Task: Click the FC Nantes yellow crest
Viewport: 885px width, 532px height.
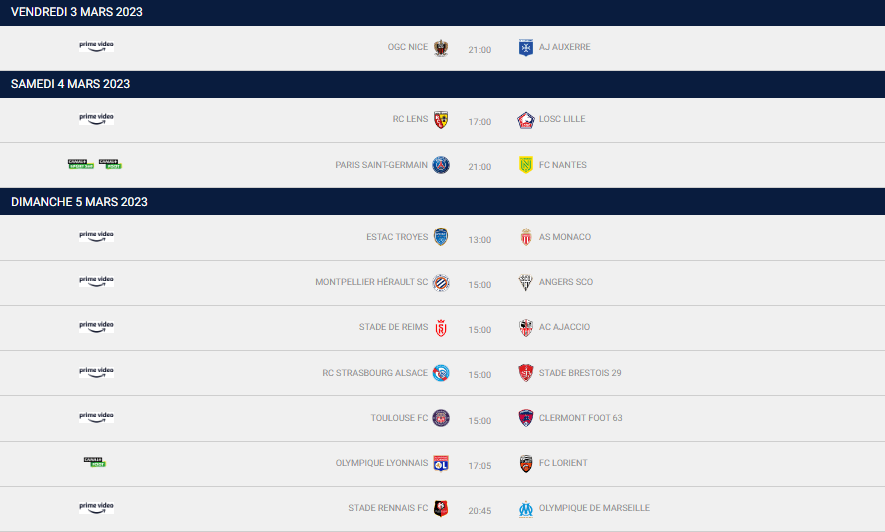Action: 526,165
